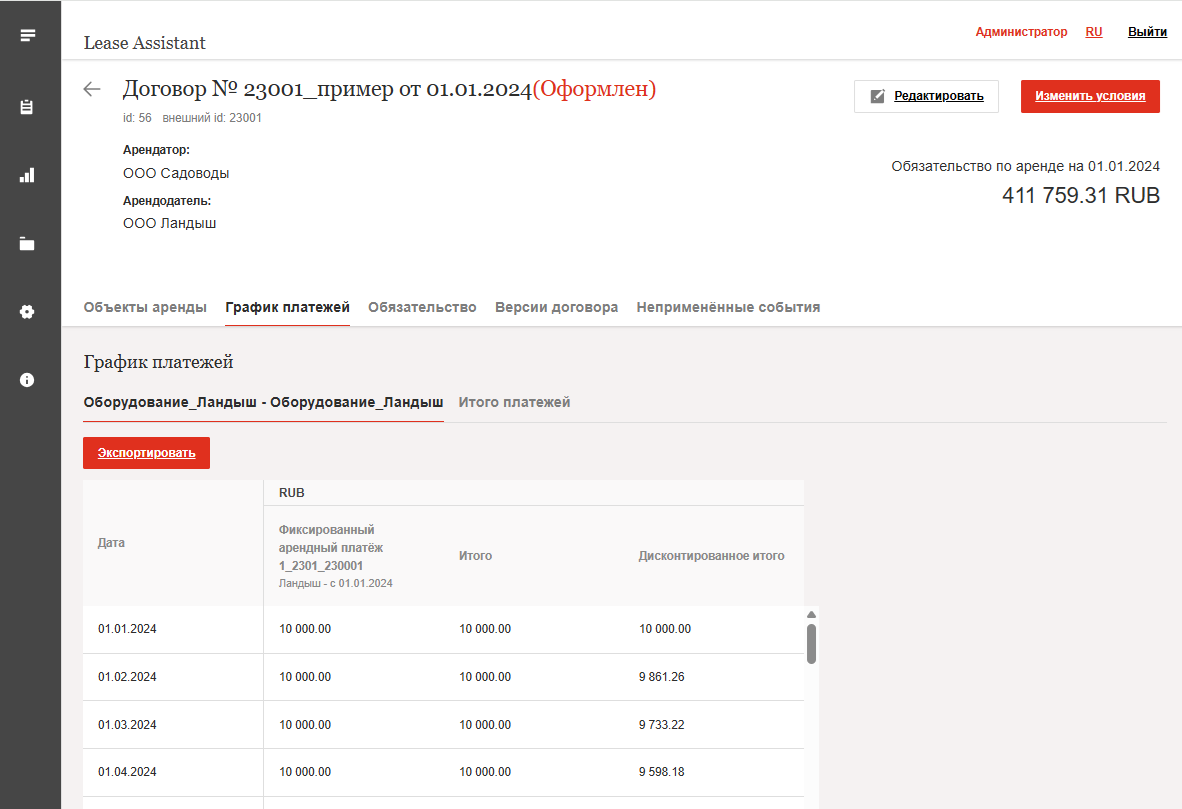View the Версии договора tab

(x=556, y=307)
